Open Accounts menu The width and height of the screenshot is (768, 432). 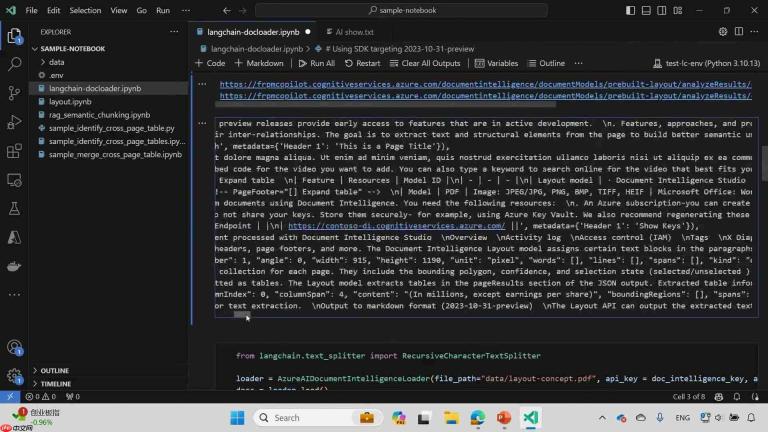point(14,348)
